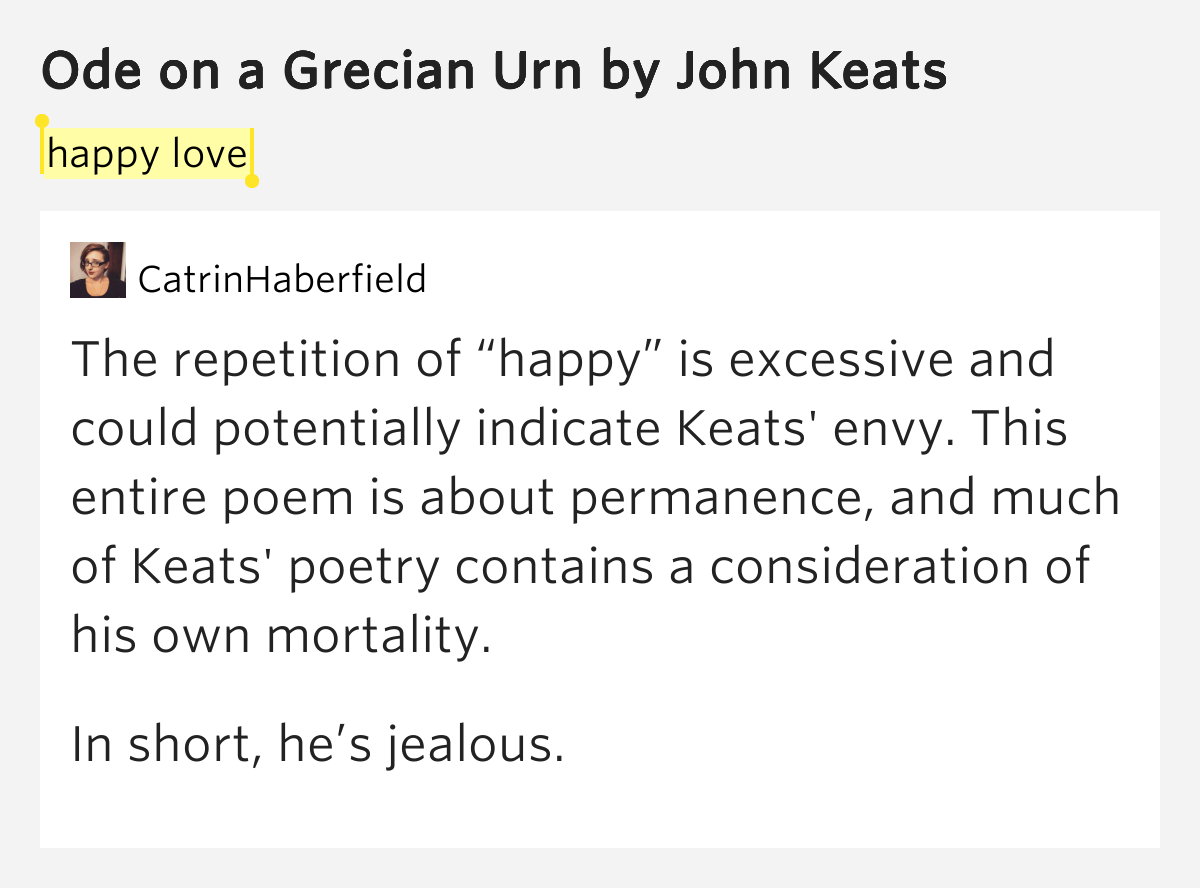Image resolution: width=1200 pixels, height=888 pixels.
Task: Open CatrinHaberfield's avatar picture
Action: click(97, 270)
